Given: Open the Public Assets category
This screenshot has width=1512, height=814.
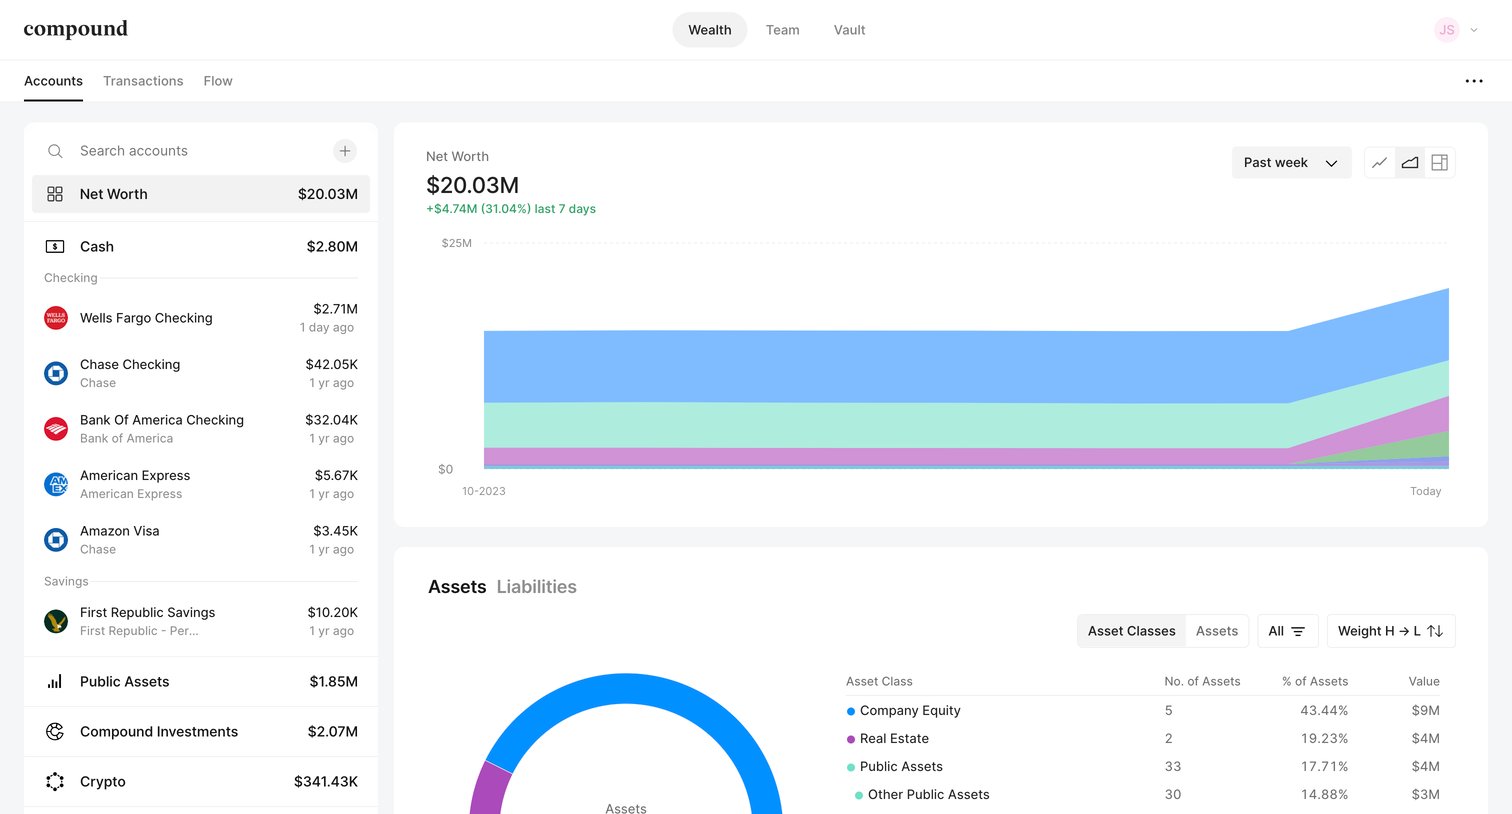Looking at the screenshot, I should pyautogui.click(x=201, y=682).
